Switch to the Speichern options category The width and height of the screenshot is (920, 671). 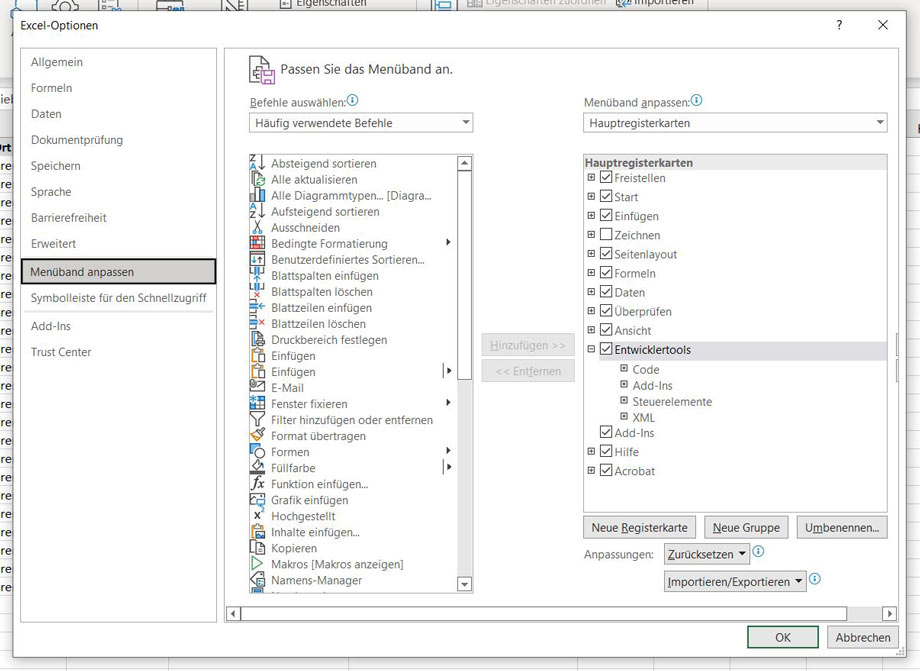[119, 166]
